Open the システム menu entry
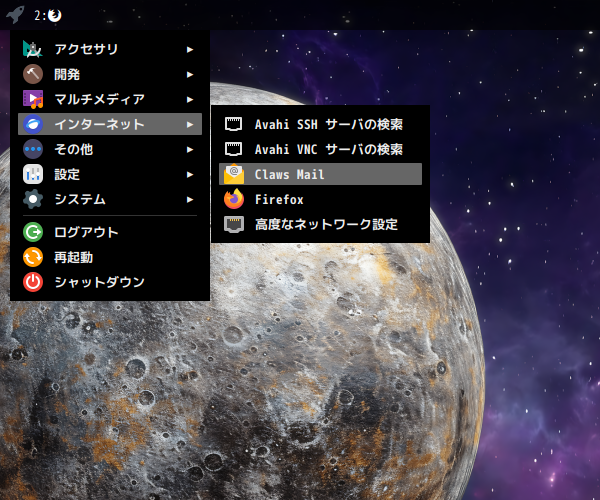This screenshot has width=600, height=500. click(110, 199)
